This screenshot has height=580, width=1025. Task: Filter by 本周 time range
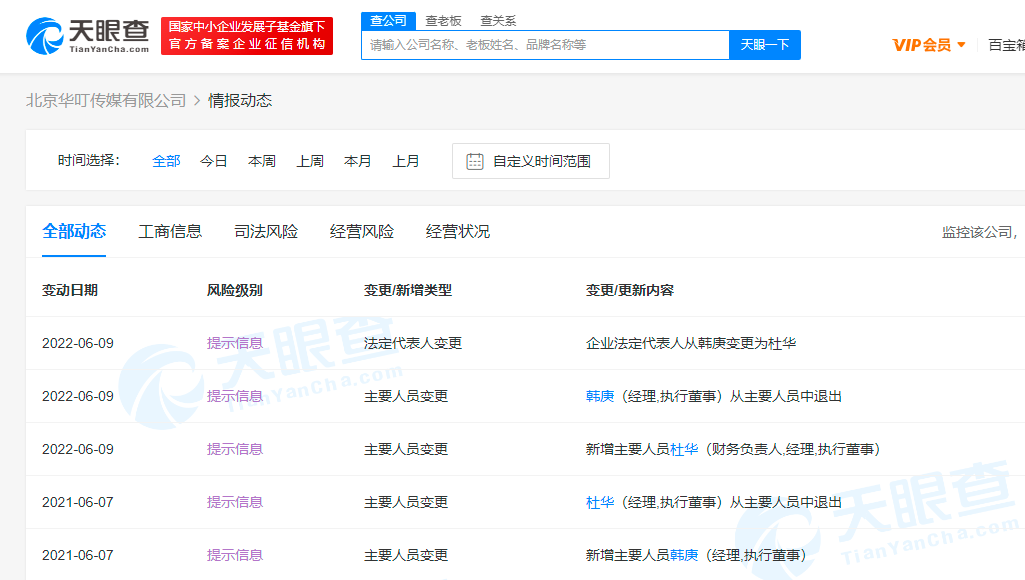(262, 161)
